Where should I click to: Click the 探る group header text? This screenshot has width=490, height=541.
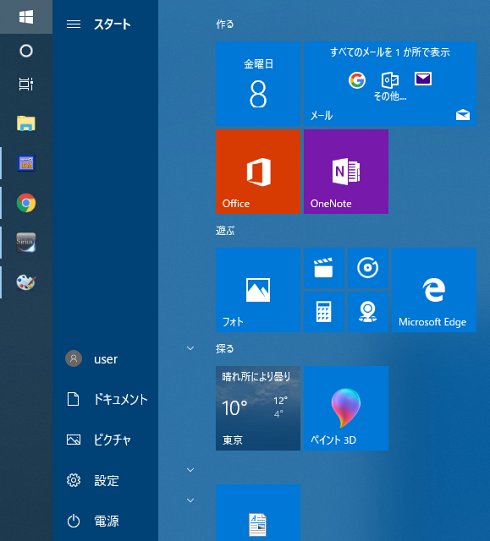click(x=225, y=348)
